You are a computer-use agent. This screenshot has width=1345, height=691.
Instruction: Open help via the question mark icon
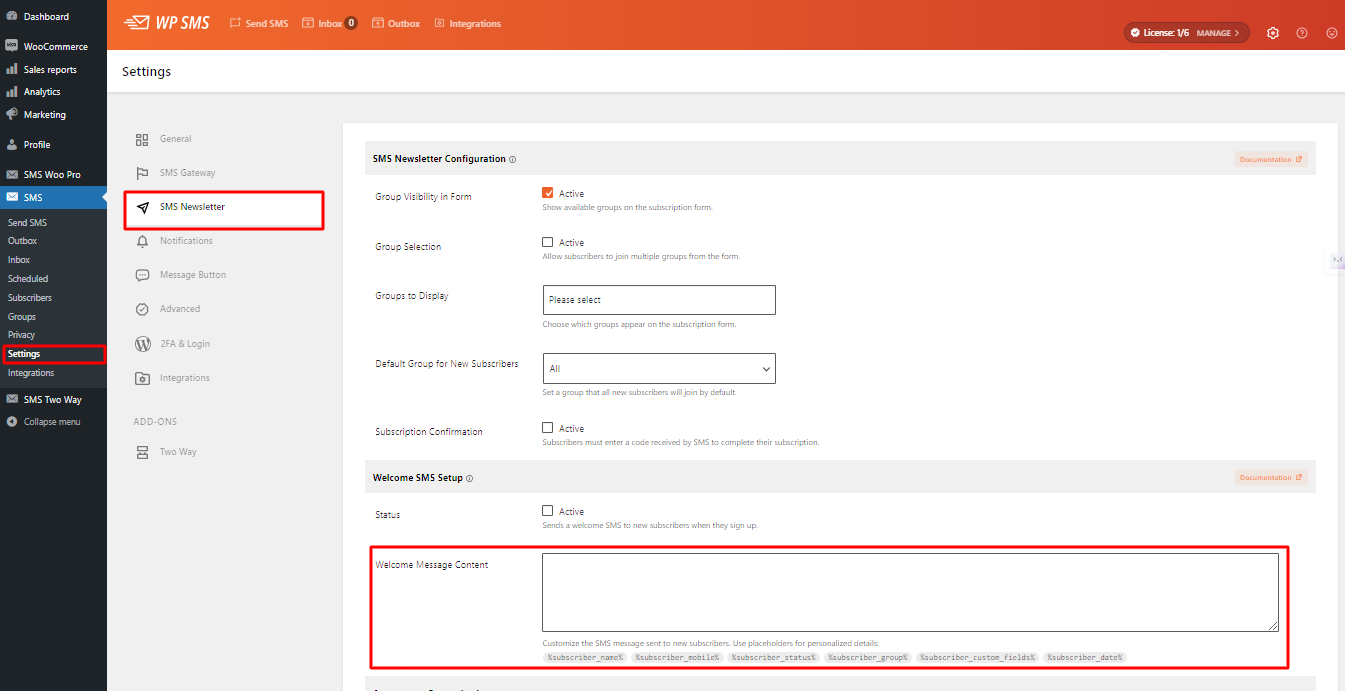[x=1302, y=33]
